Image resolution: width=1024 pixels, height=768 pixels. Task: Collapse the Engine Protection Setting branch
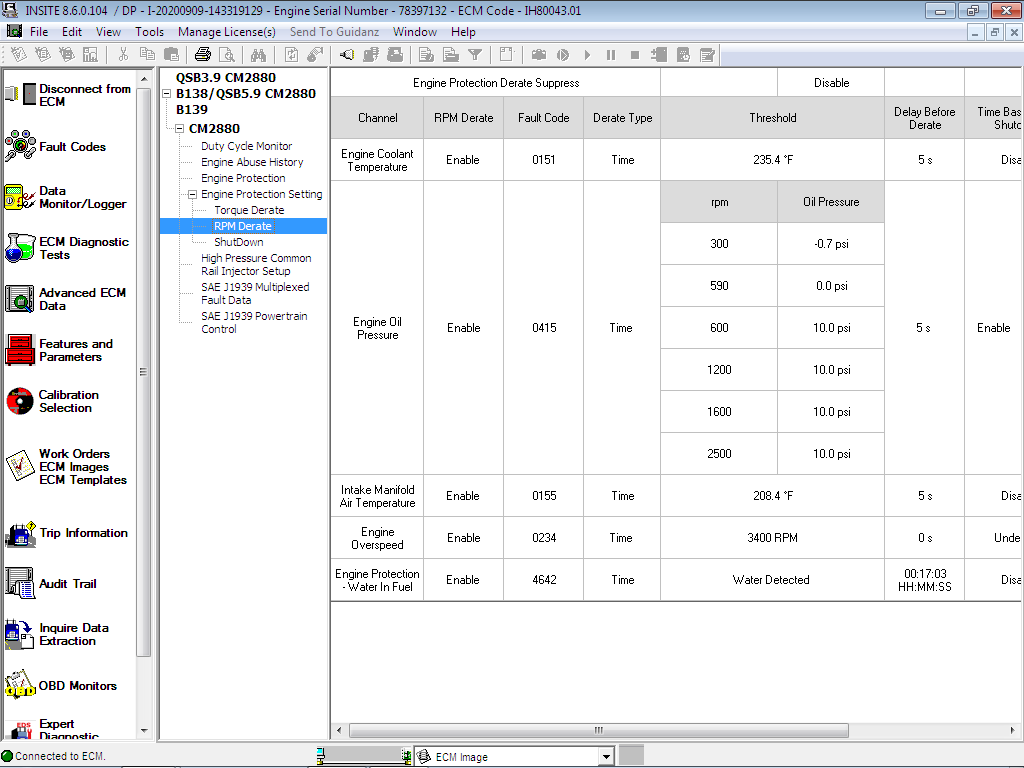point(190,194)
